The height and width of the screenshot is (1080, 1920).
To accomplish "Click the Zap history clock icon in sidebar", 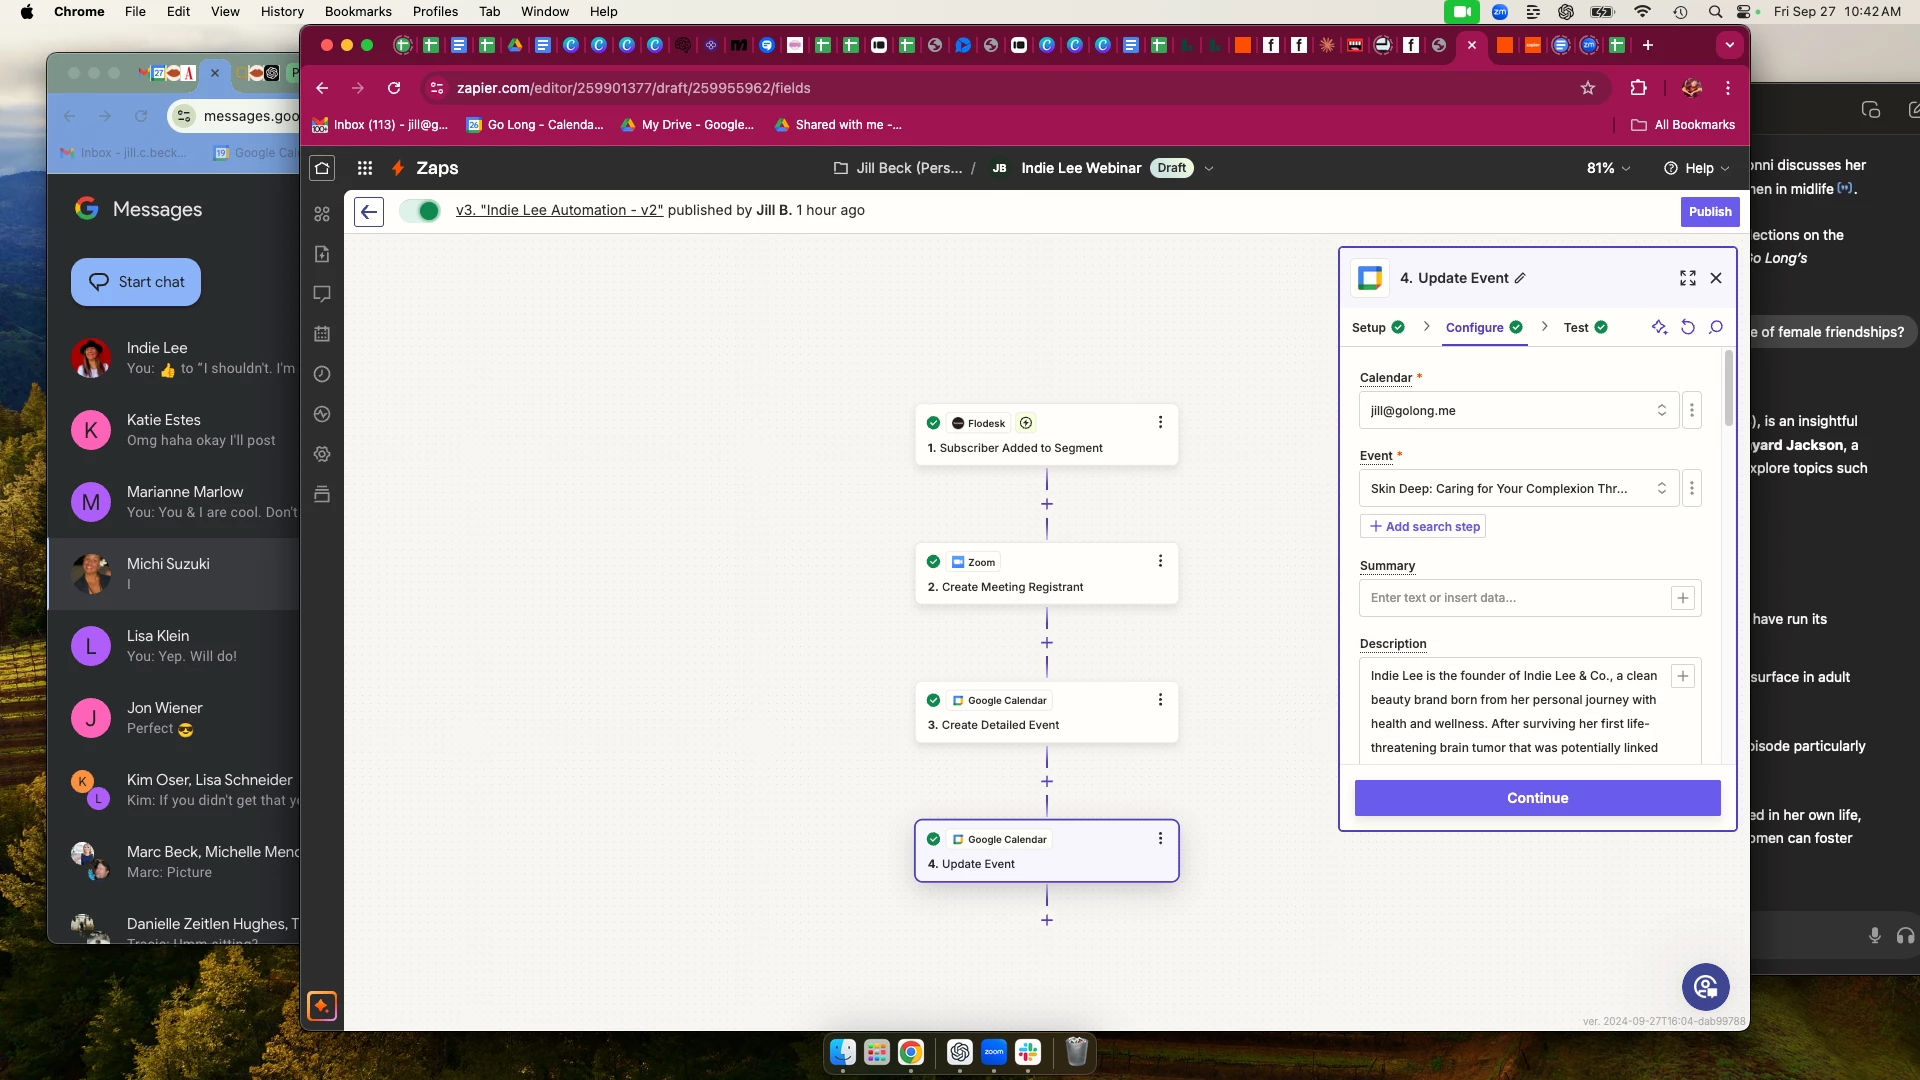I will (x=322, y=374).
